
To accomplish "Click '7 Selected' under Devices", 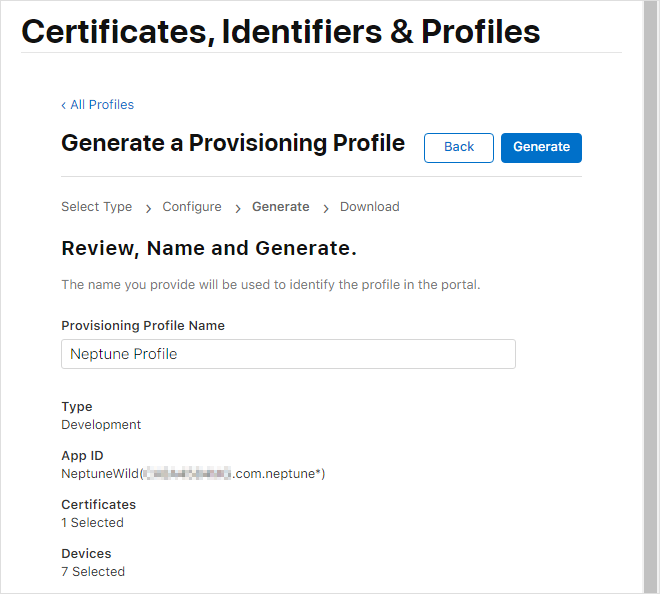I will (93, 571).
